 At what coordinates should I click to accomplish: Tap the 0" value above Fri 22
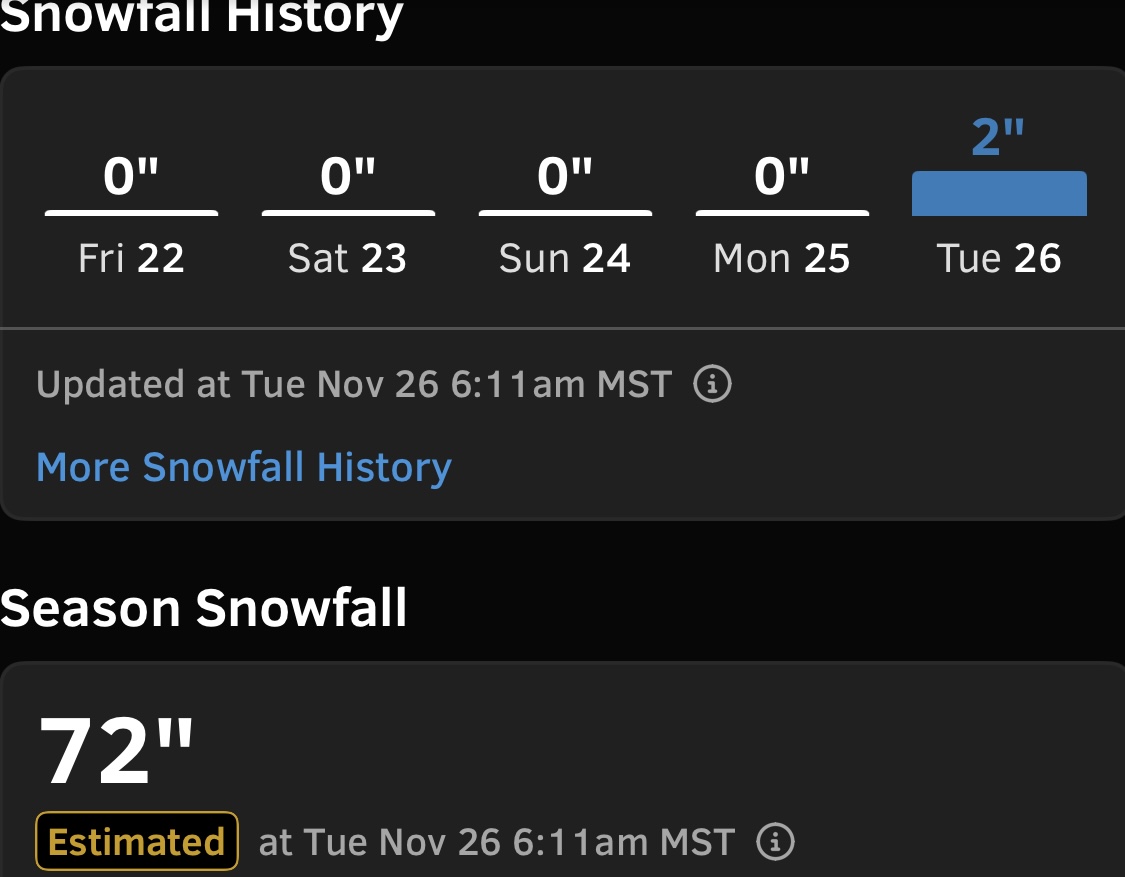click(x=131, y=176)
